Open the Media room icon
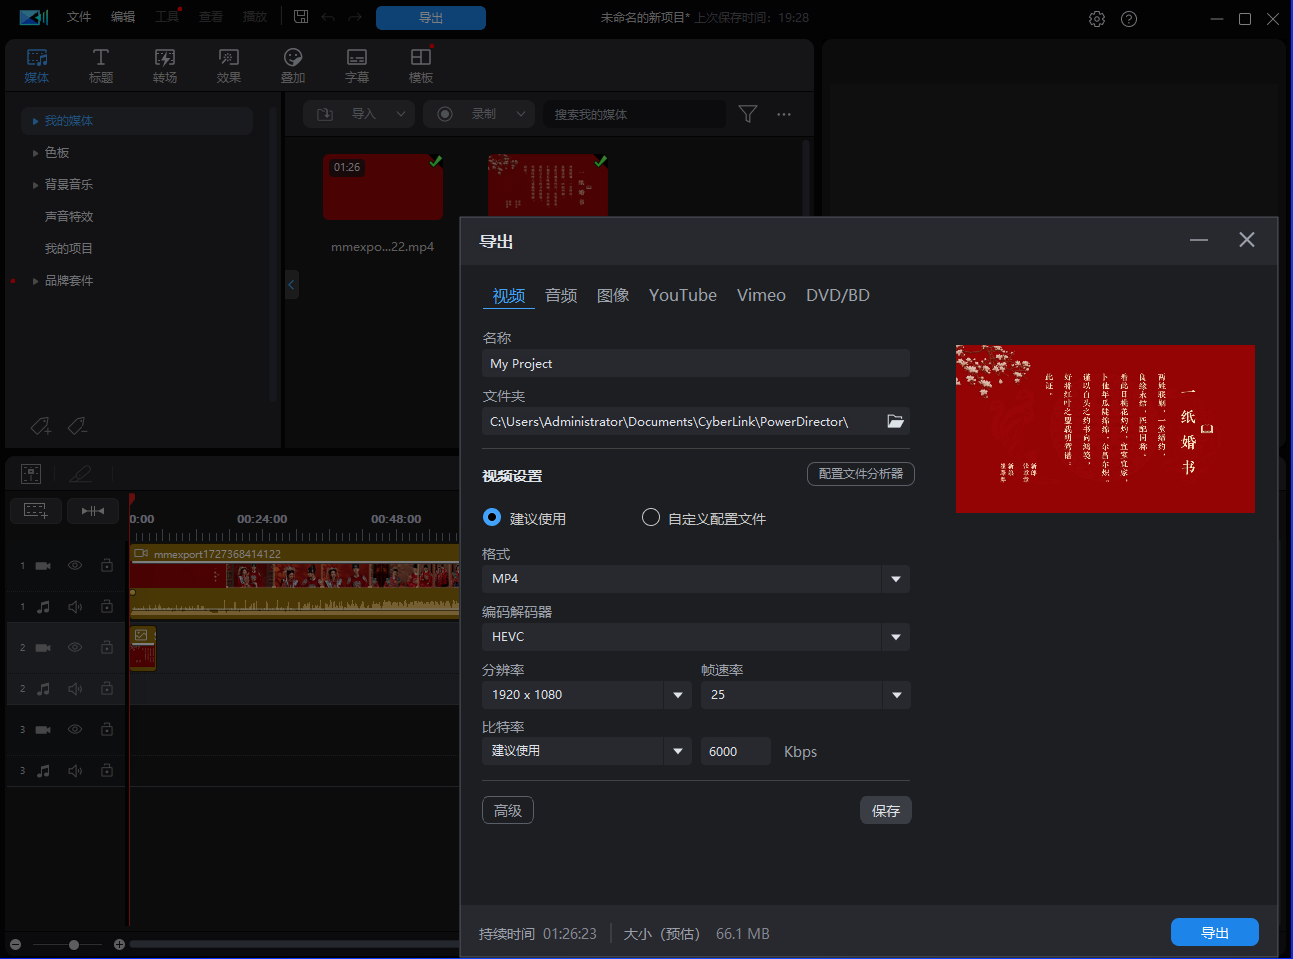This screenshot has width=1293, height=959. [x=37, y=65]
